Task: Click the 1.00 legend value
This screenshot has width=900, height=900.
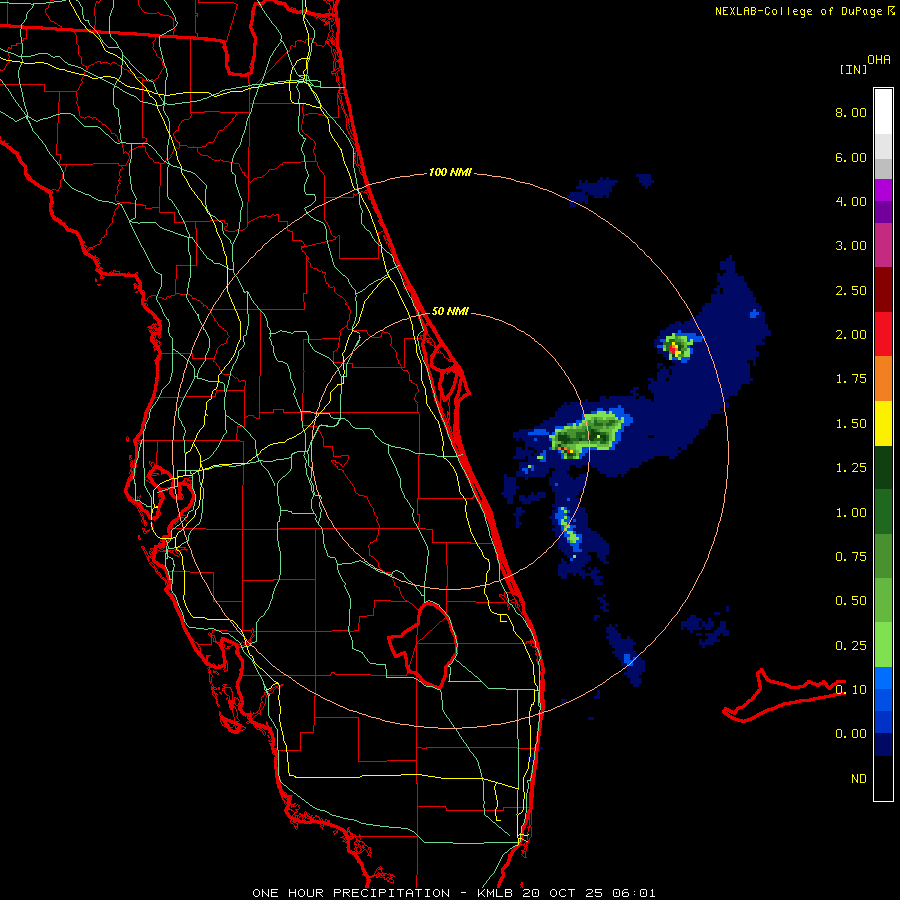Action: 851,513
